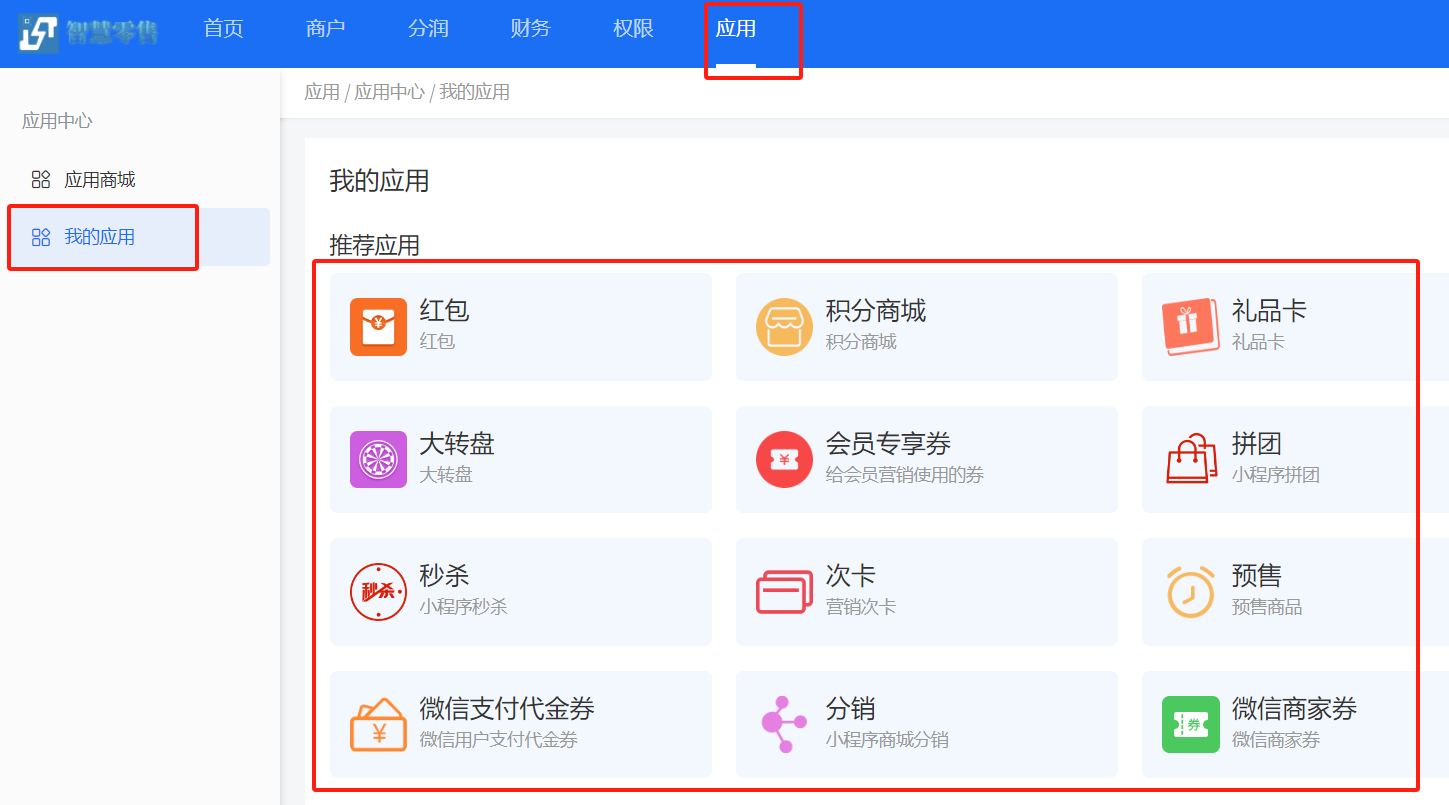Open the 预售 app title
The image size is (1449, 805).
[x=1257, y=576]
